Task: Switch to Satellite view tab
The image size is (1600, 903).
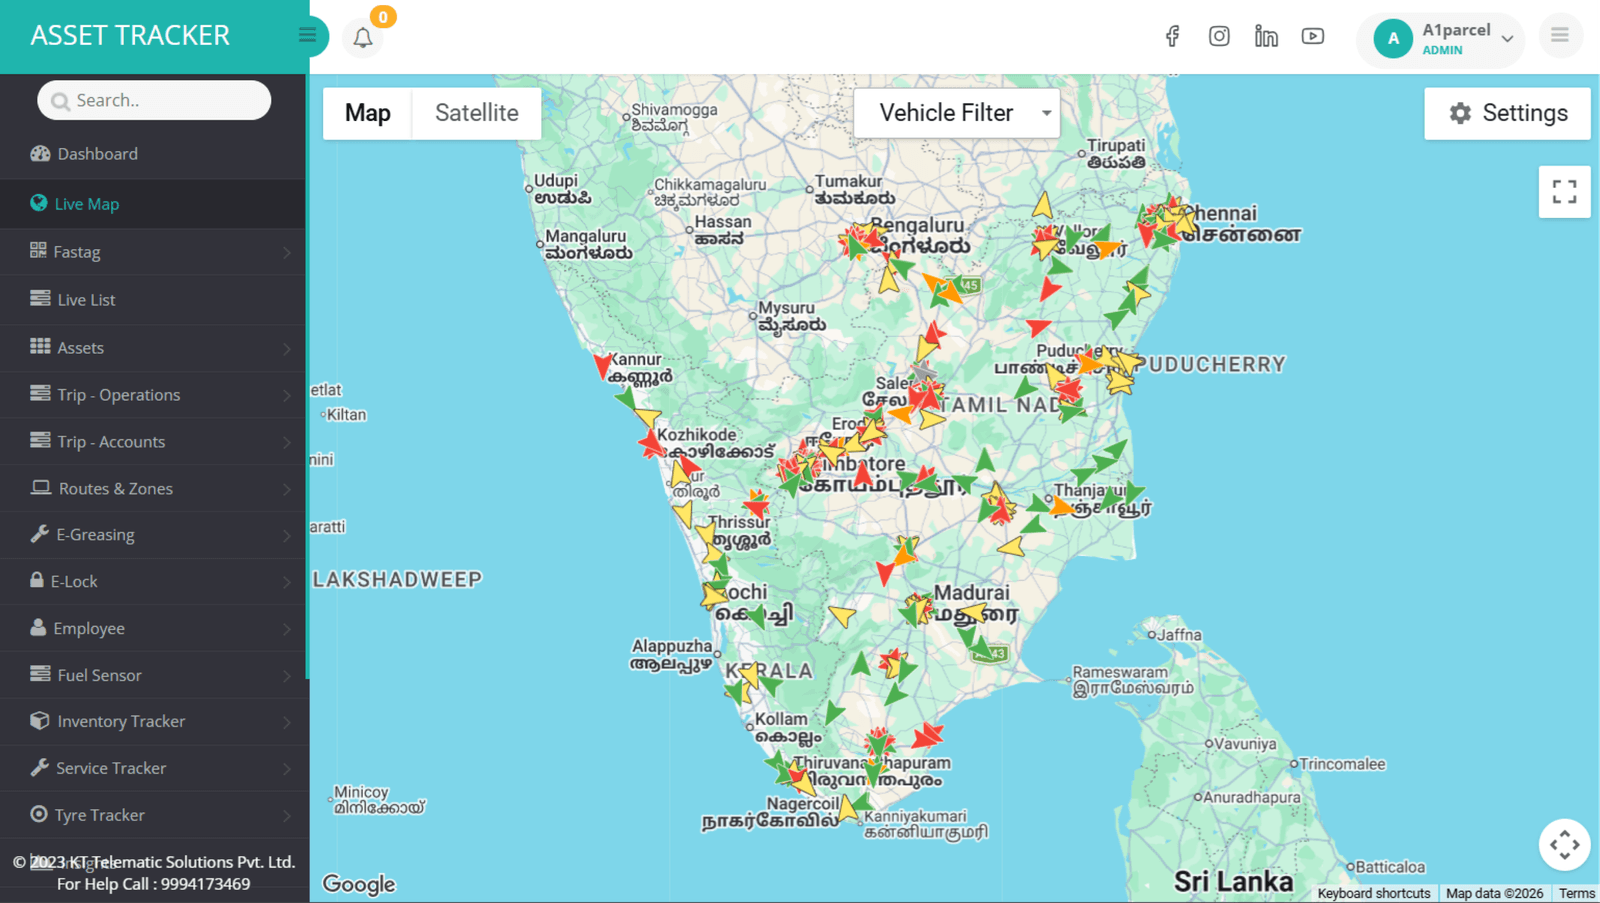Action: 477,113
